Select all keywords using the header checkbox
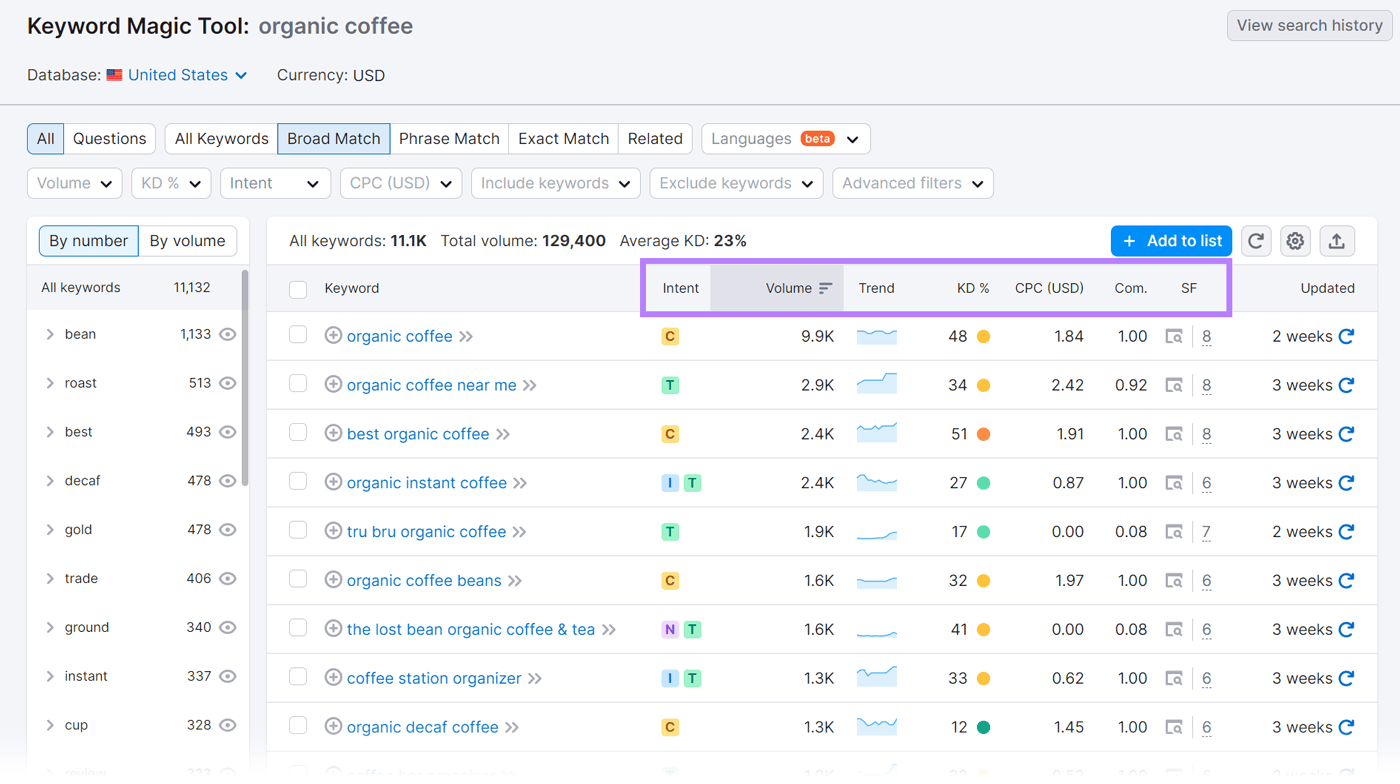1400x784 pixels. [297, 289]
